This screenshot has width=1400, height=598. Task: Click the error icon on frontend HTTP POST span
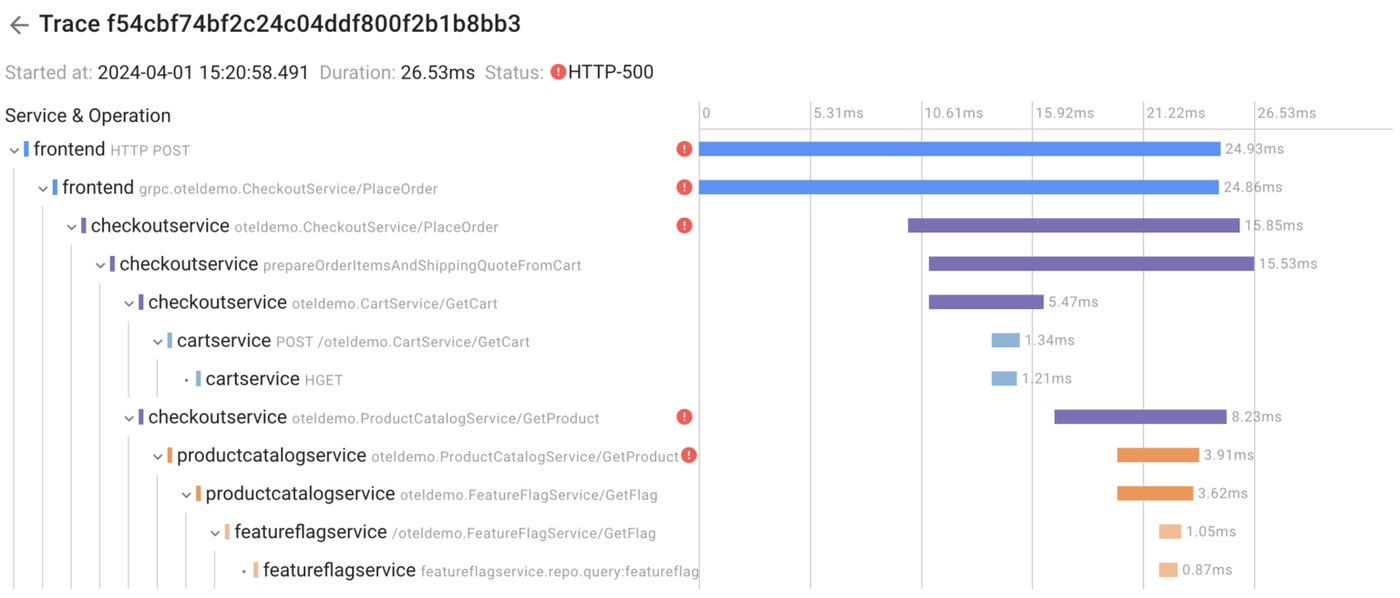pyautogui.click(x=684, y=148)
